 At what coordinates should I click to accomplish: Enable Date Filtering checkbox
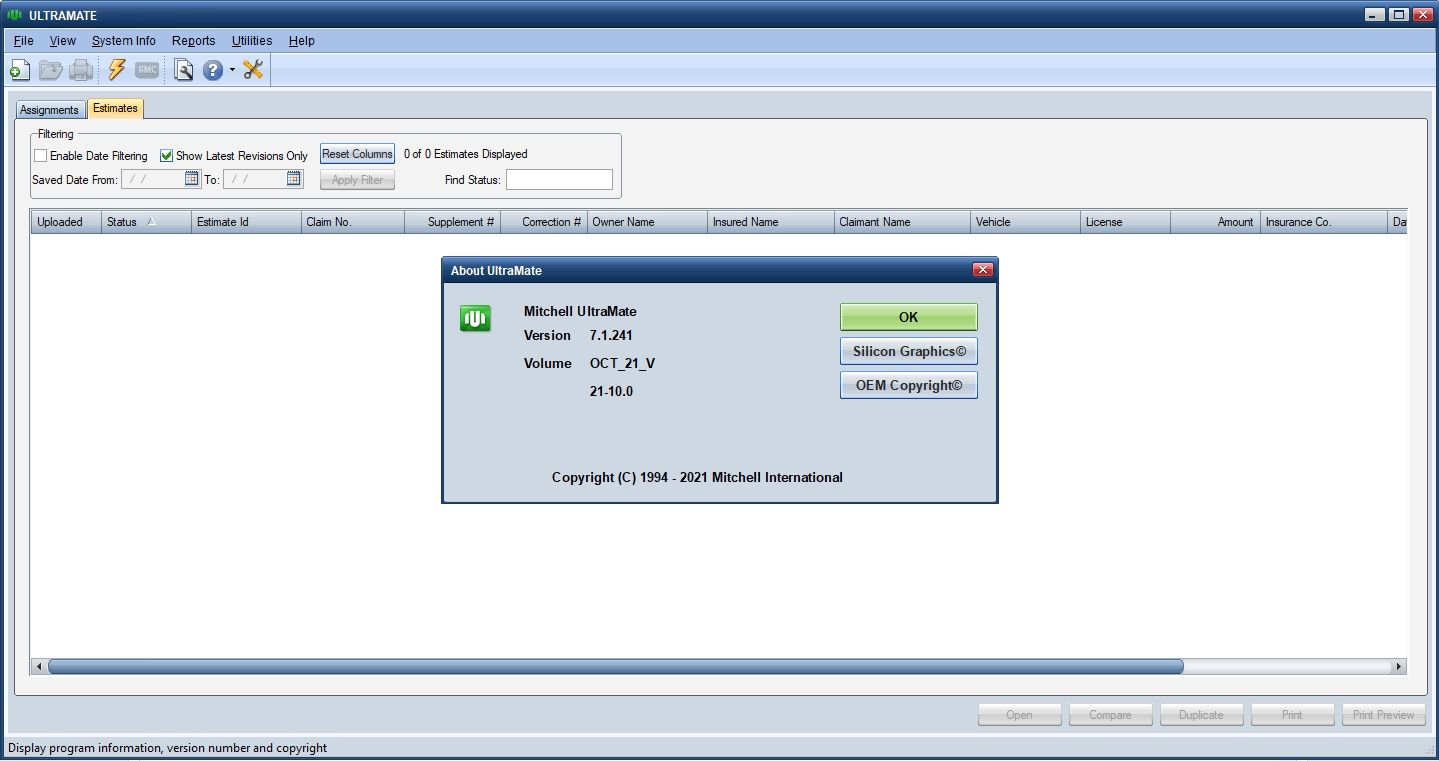[x=40, y=156]
